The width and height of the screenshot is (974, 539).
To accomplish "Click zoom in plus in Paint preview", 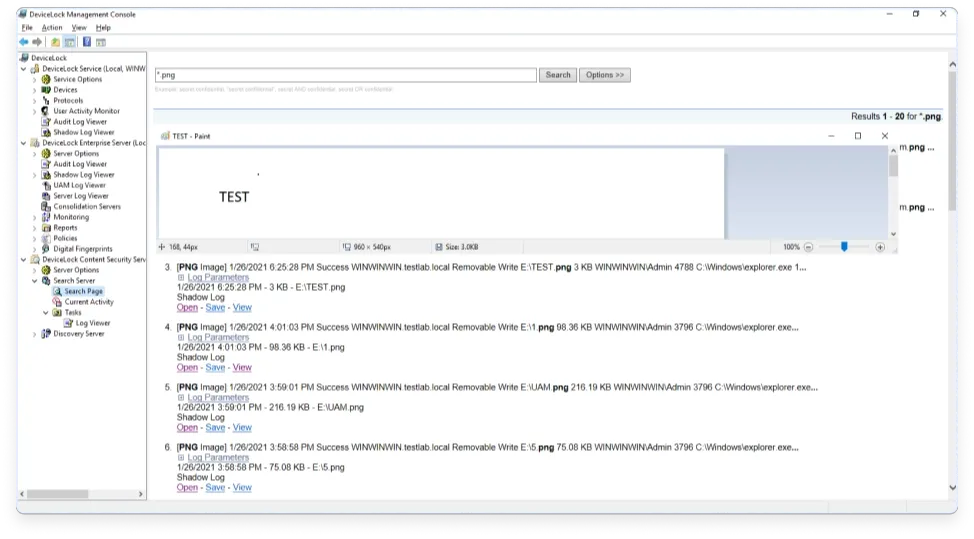I will click(880, 247).
